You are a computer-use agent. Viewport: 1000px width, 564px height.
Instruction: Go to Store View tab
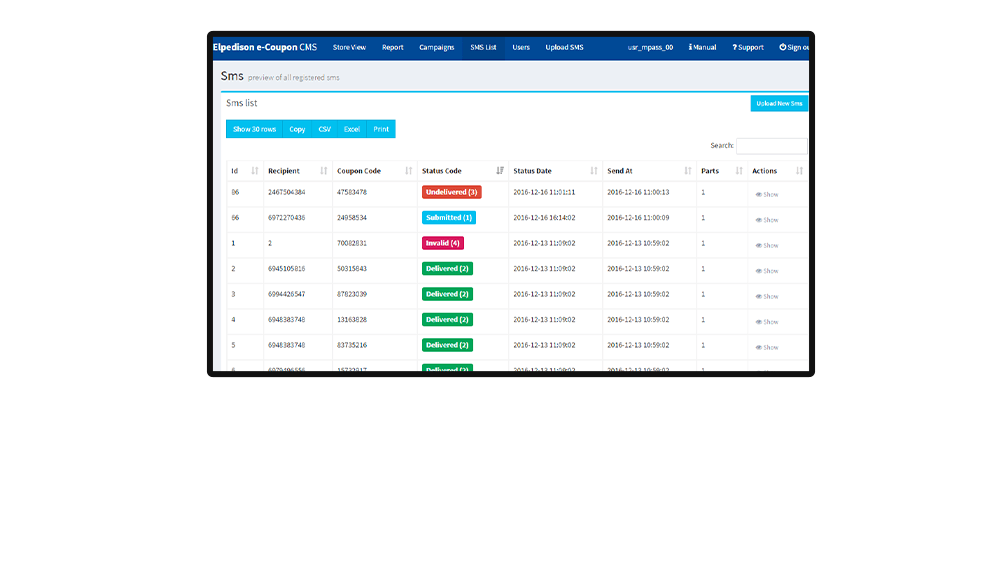tap(349, 47)
